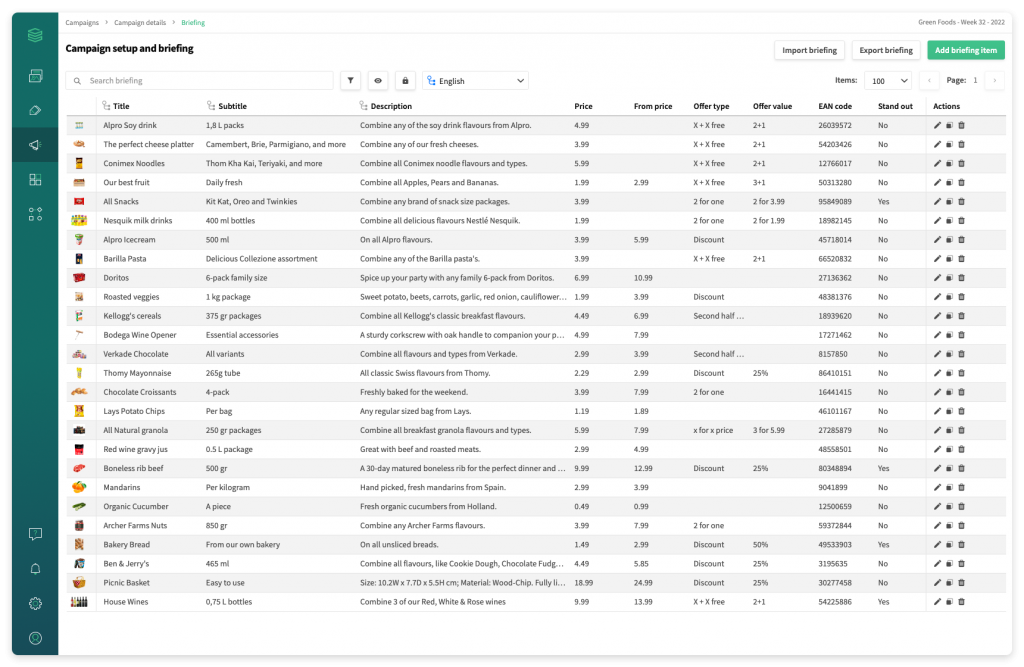Image resolution: width=1024 pixels, height=667 pixels.
Task: Delete the All Snacks row
Action: coord(961,202)
